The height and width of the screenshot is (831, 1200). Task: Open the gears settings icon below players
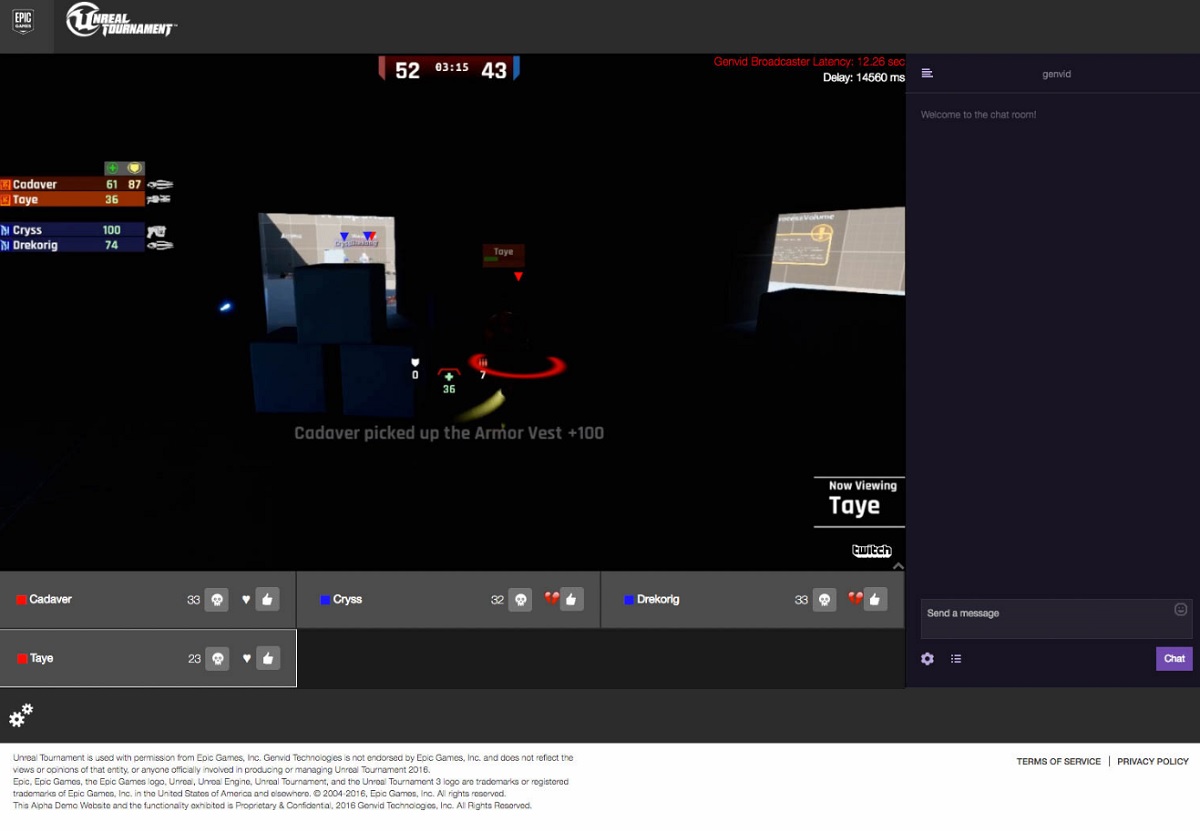pyautogui.click(x=21, y=715)
